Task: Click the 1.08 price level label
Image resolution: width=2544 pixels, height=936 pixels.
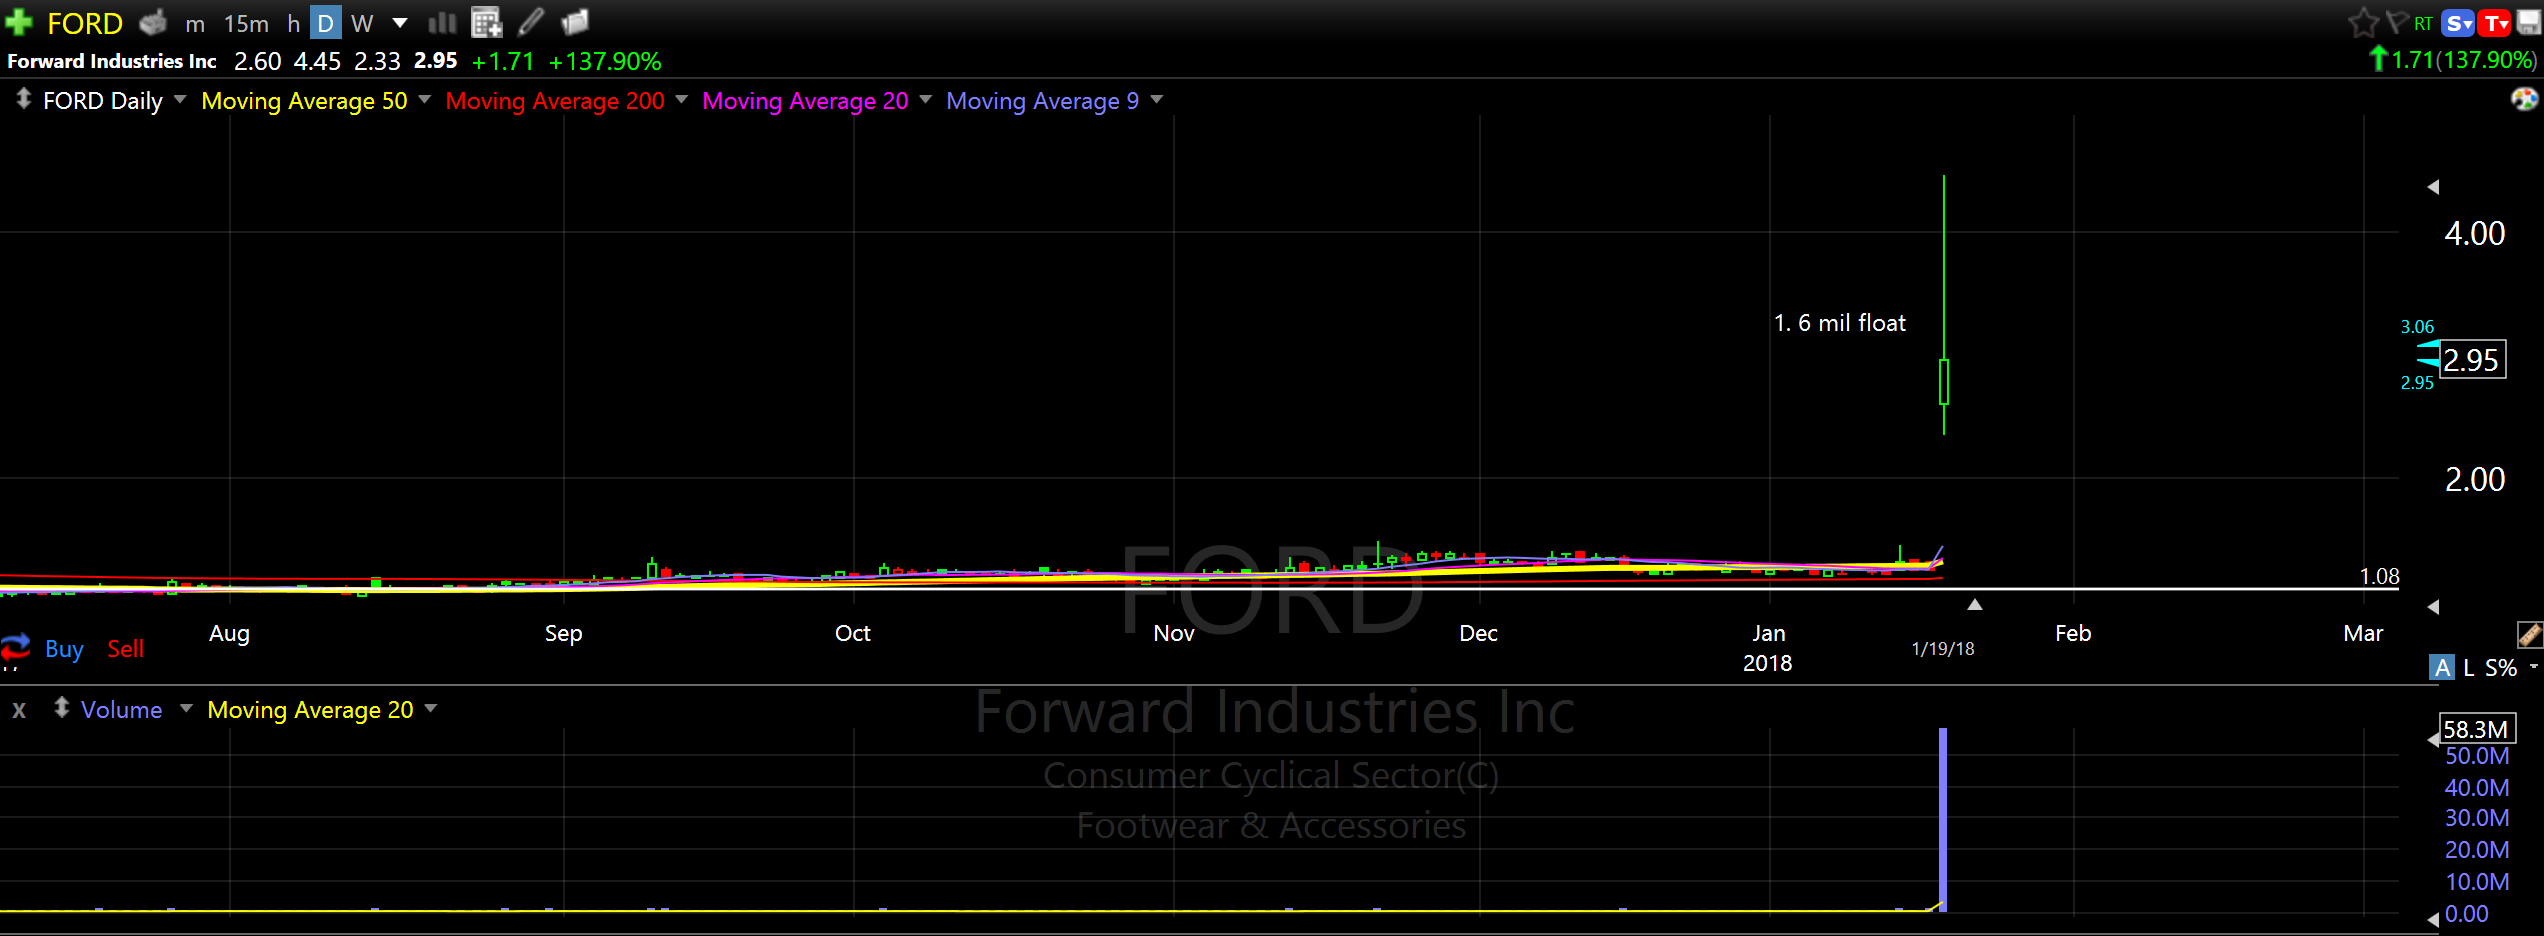Action: tap(2379, 576)
